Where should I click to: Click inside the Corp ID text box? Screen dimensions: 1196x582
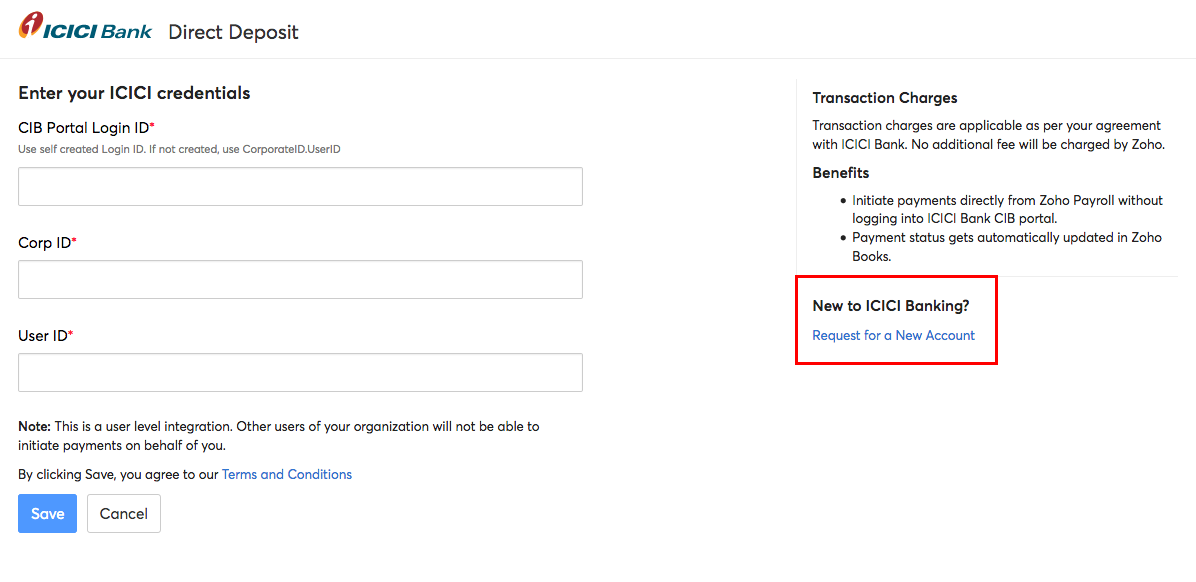coord(301,280)
